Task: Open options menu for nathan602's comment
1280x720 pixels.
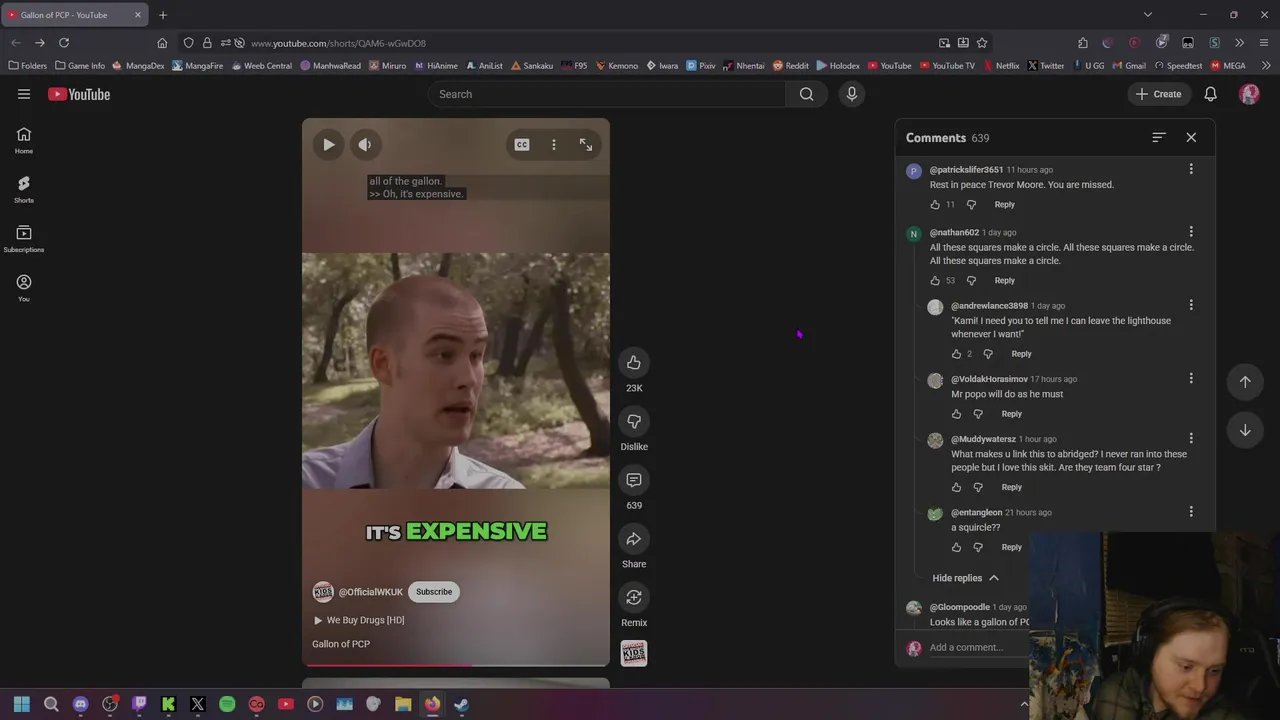Action: [1191, 232]
